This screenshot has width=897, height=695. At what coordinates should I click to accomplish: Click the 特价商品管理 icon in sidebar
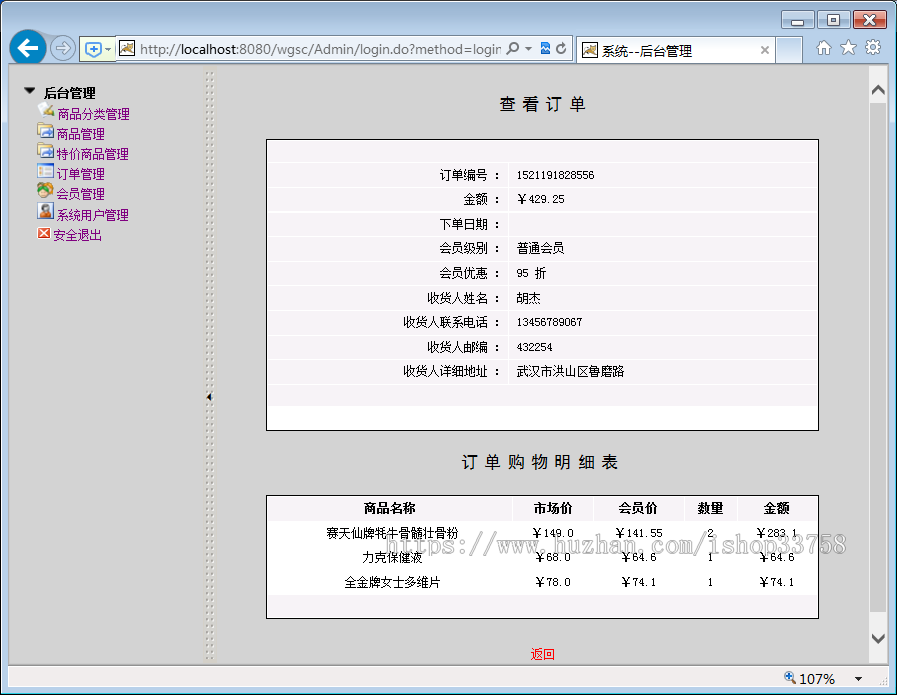tap(44, 152)
